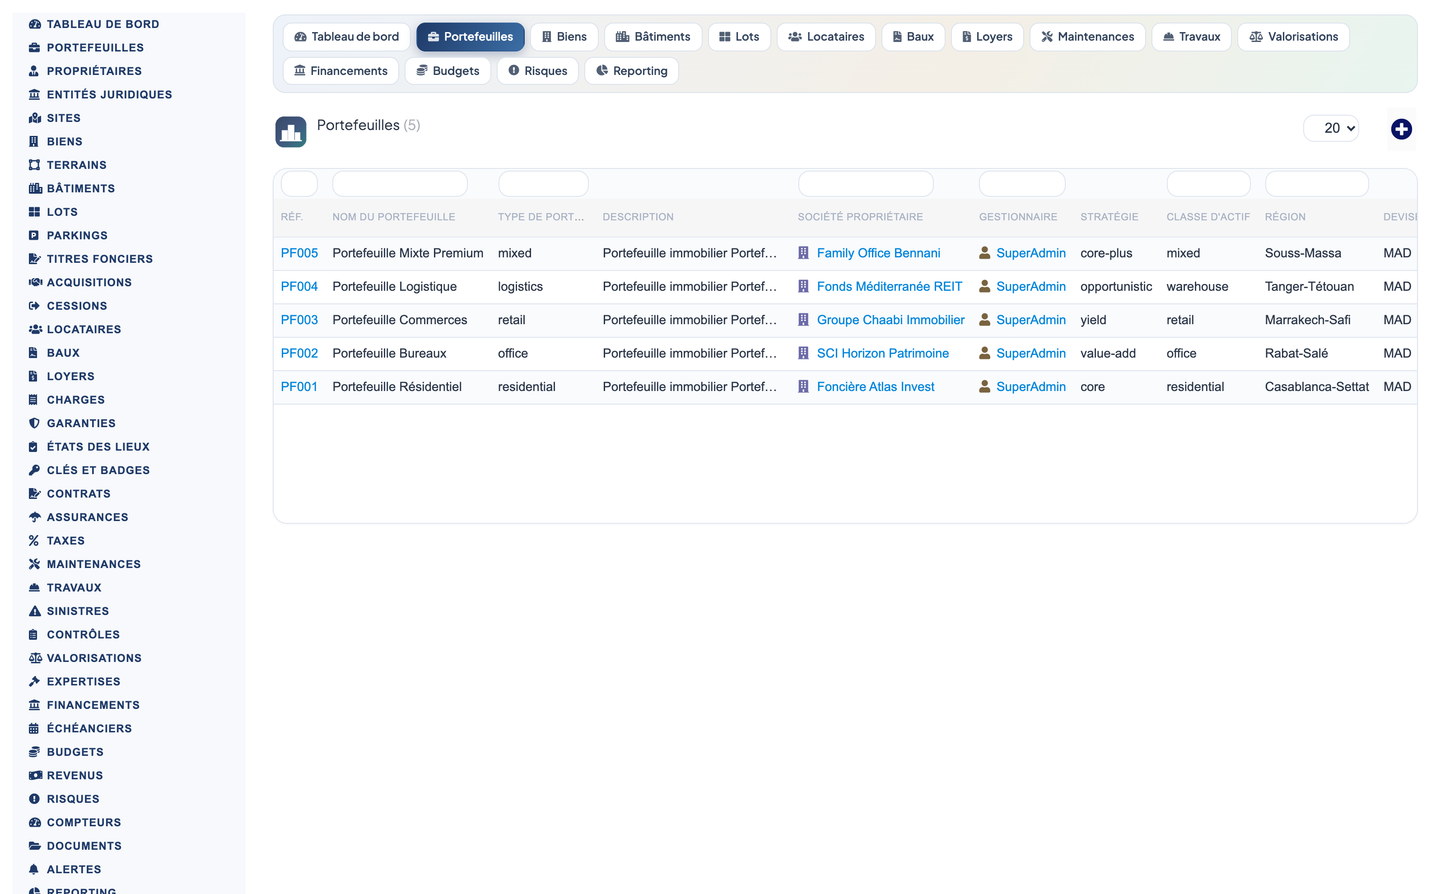The height and width of the screenshot is (894, 1445).
Task: Open the rows-per-page dropdown showing 20
Action: point(1331,128)
